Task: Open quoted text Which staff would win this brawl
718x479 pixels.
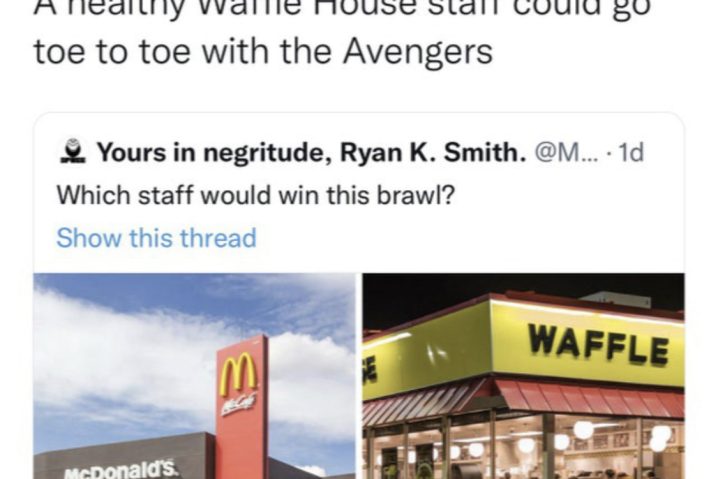Action: tap(256, 196)
